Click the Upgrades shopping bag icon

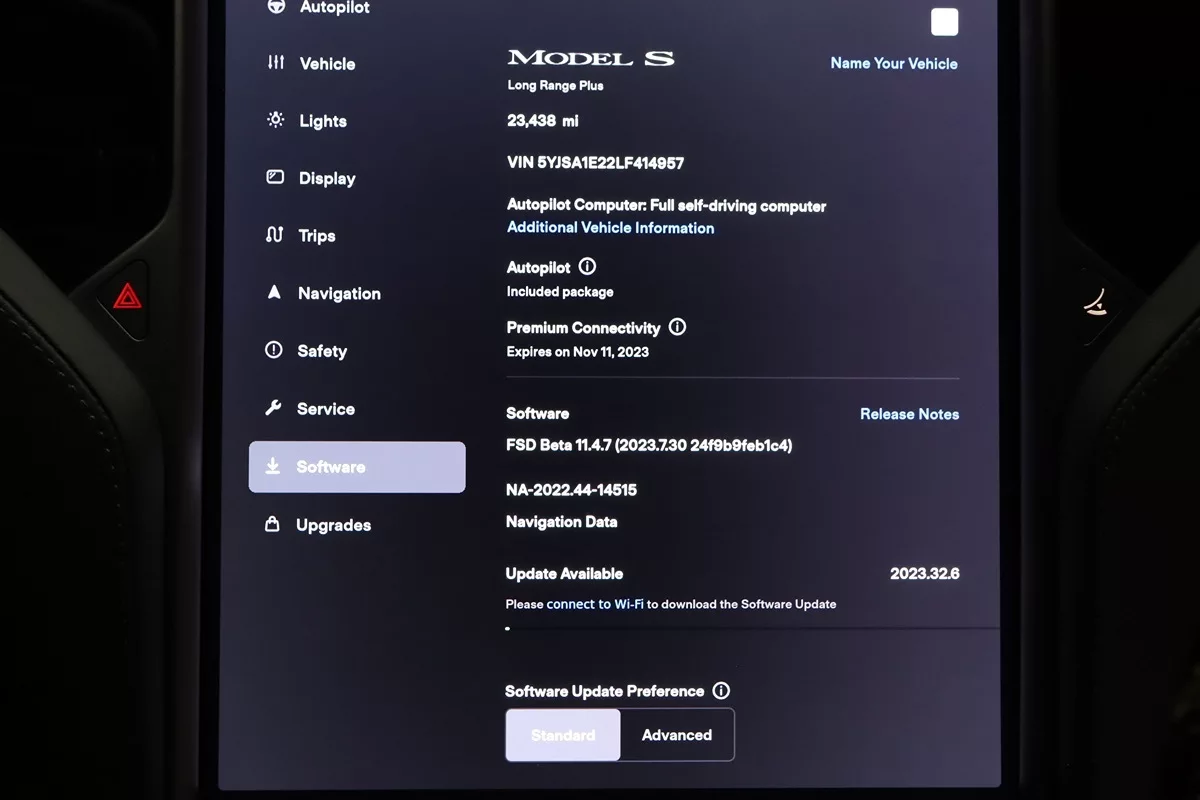click(272, 525)
